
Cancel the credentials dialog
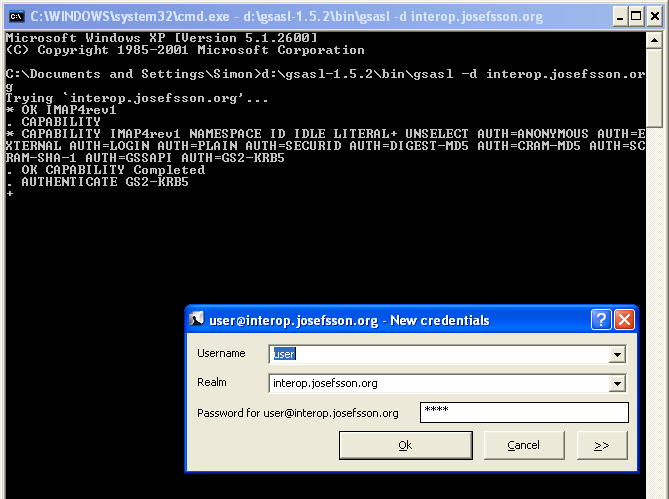point(524,445)
